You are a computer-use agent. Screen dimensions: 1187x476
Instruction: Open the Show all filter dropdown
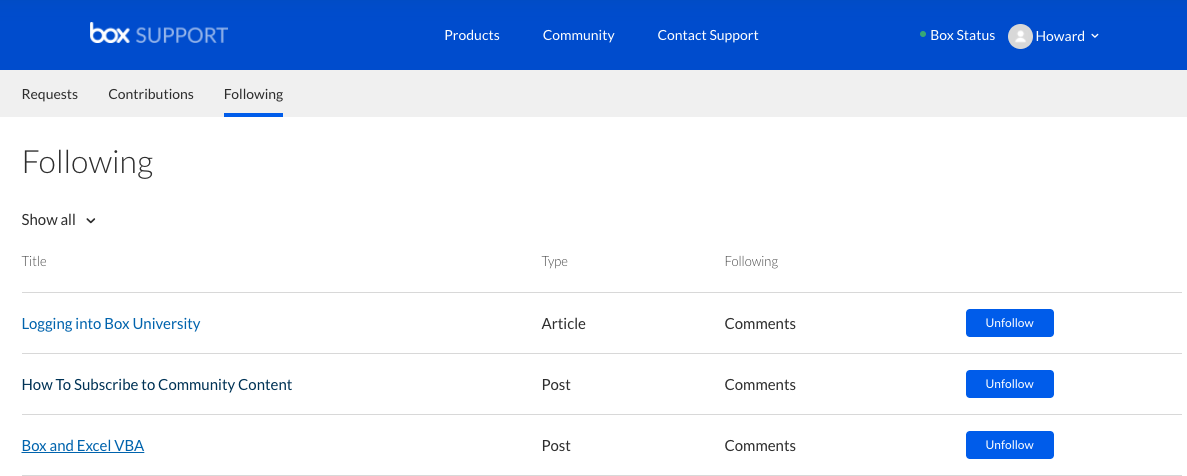pyautogui.click(x=58, y=220)
